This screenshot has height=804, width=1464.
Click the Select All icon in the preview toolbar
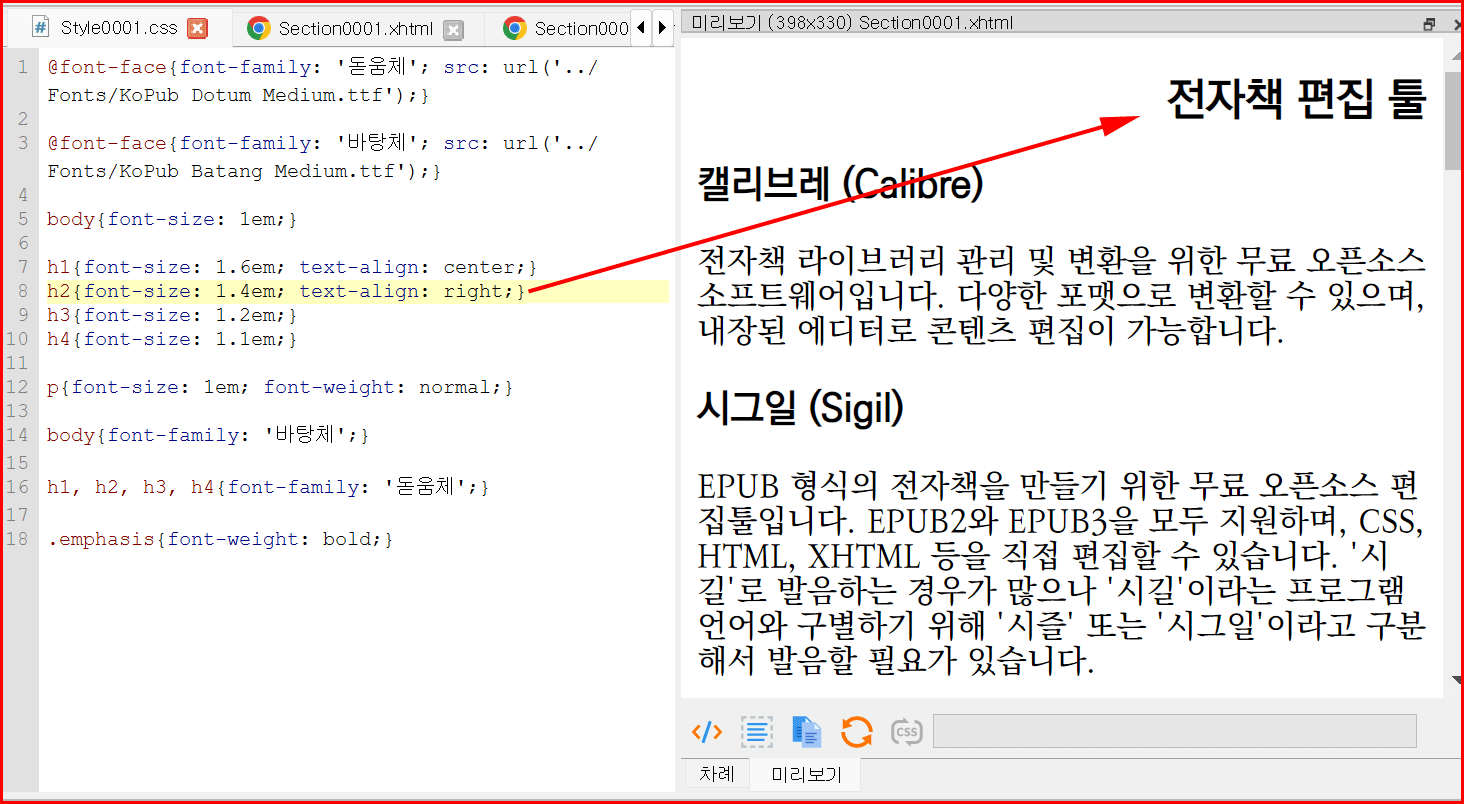point(757,732)
